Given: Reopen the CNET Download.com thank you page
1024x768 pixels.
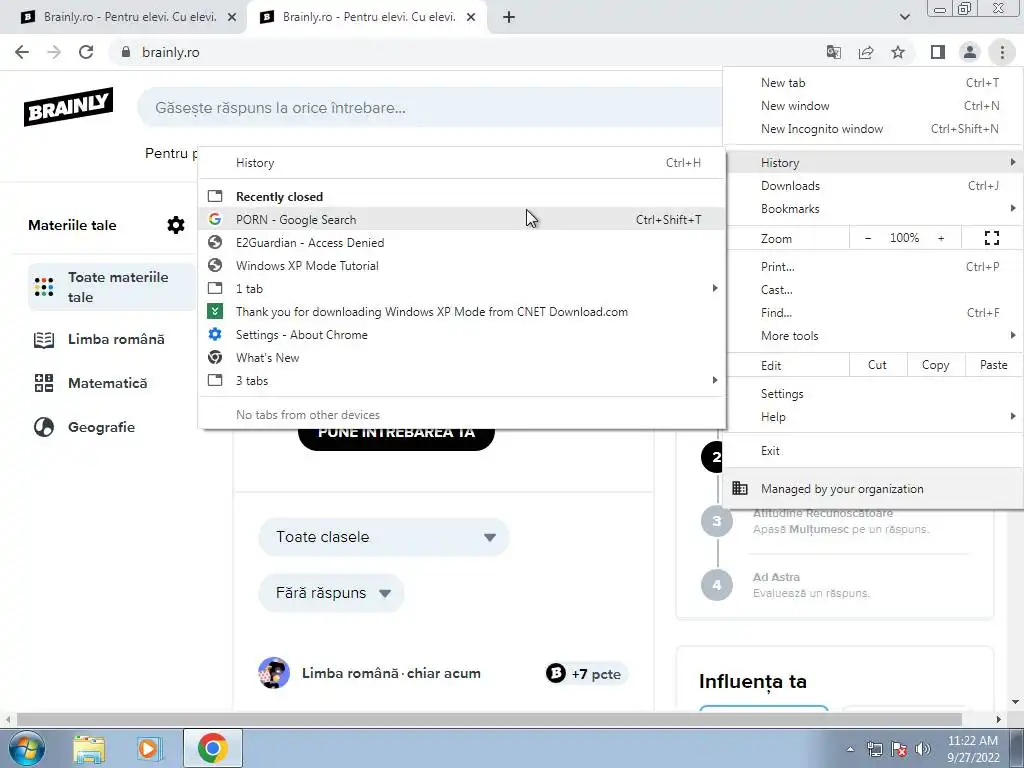Looking at the screenshot, I should pos(462,312).
